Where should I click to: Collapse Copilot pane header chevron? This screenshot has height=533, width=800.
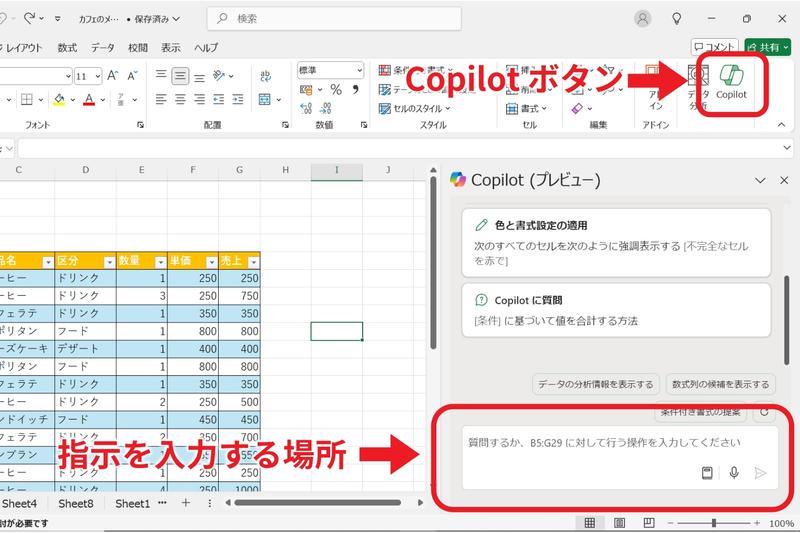(760, 181)
